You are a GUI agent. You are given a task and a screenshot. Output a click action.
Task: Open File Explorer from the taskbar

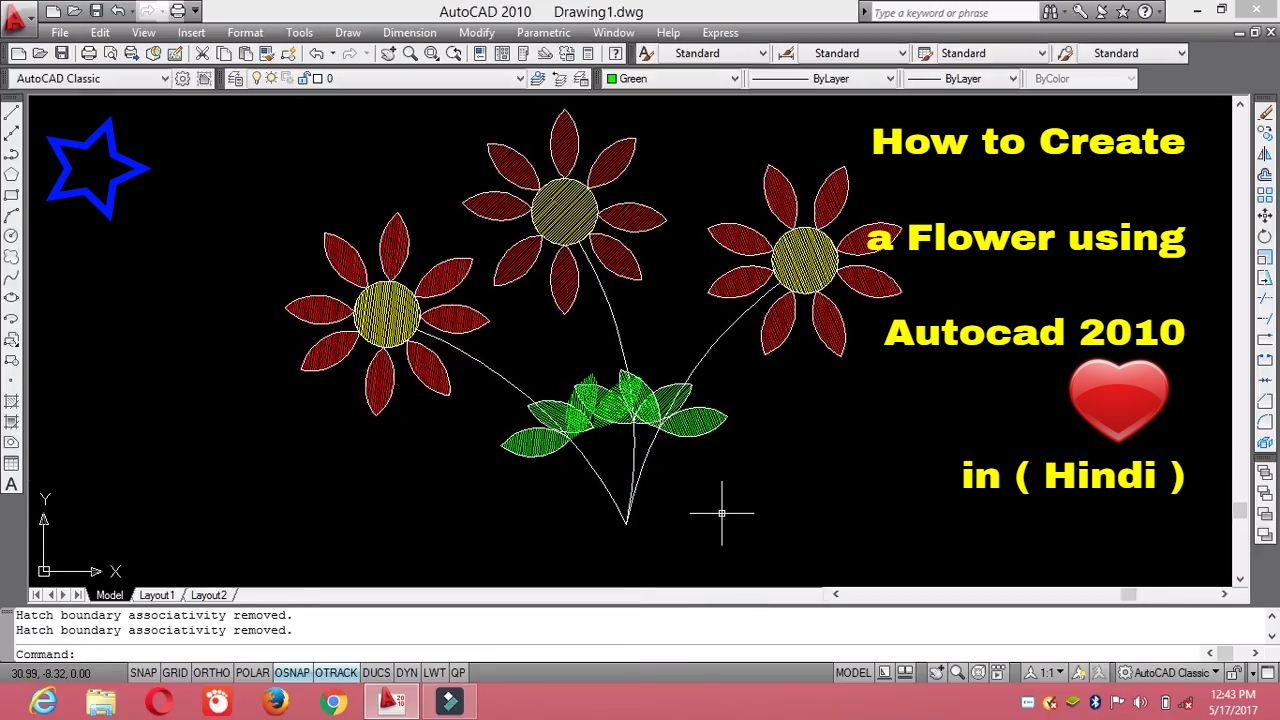click(x=101, y=702)
